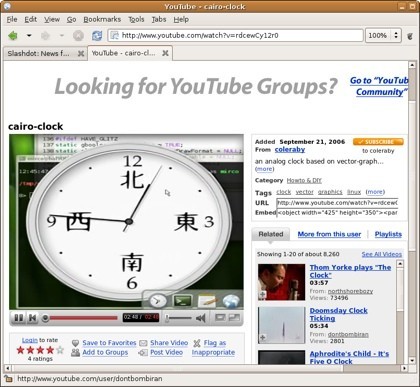Click the orange Subscribe button
420x387 pixels.
click(378, 142)
